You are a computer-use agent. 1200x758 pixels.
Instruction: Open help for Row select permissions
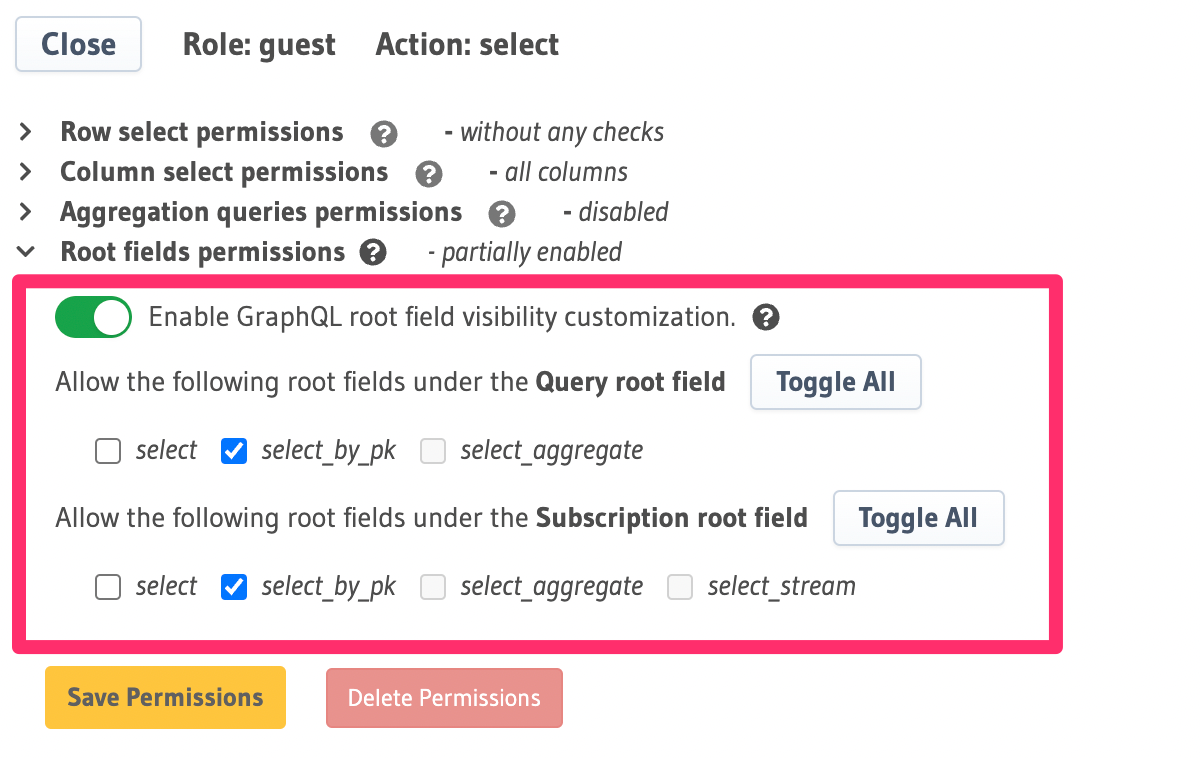click(383, 133)
